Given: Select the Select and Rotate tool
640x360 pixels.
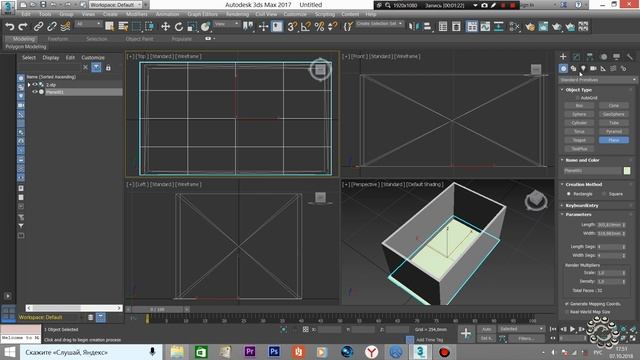Looking at the screenshot, I should [179, 27].
